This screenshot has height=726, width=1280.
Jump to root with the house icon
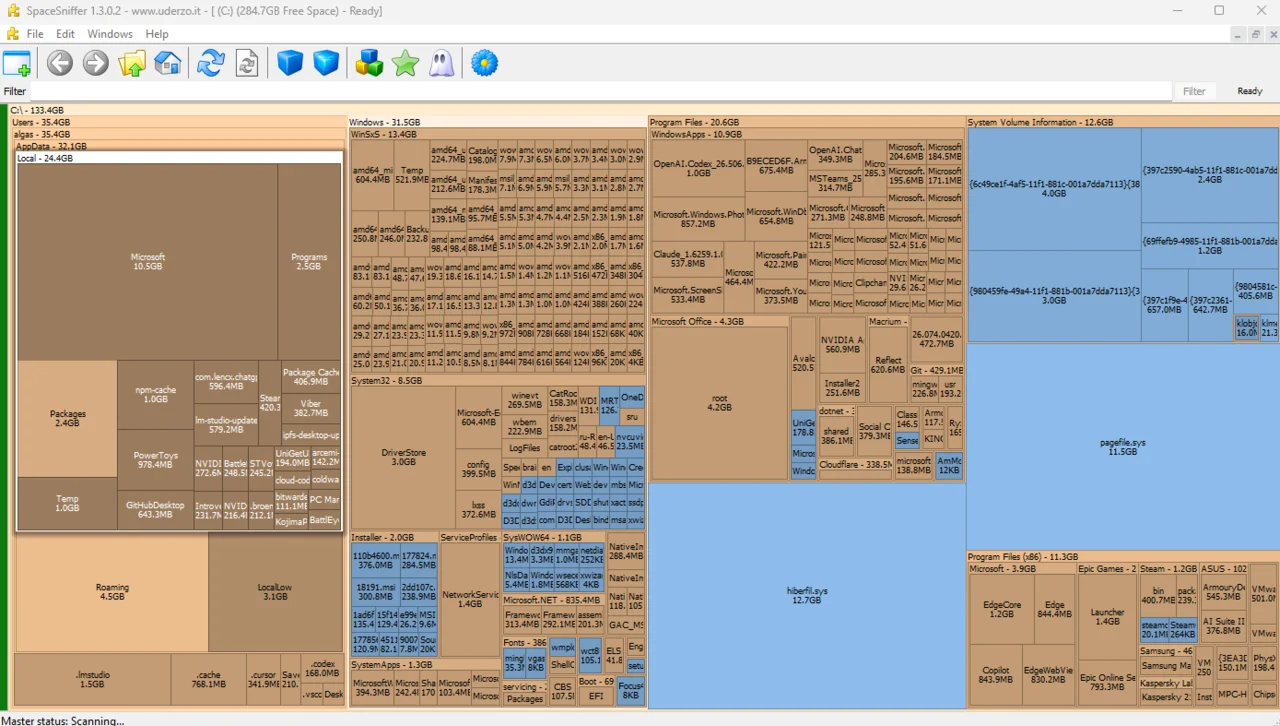[x=167, y=64]
